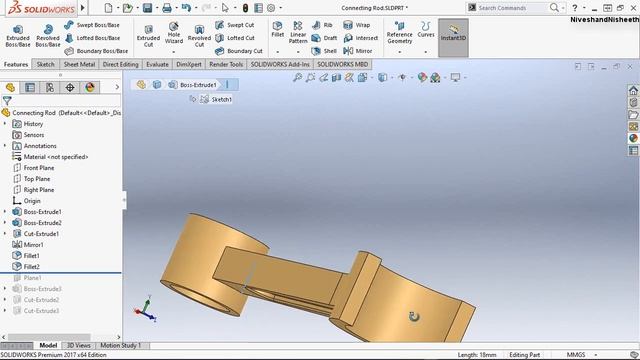Select the Revolved Boss/Base tool
The width and height of the screenshot is (640, 360).
point(48,36)
